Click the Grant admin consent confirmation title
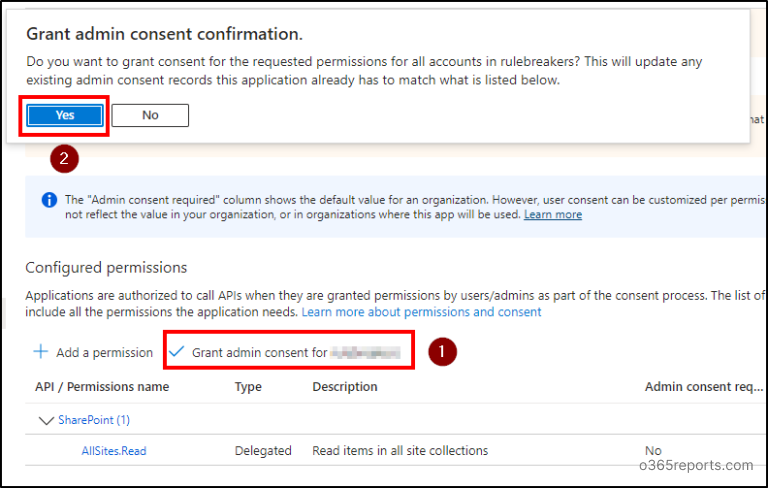This screenshot has height=488, width=768. click(x=165, y=34)
